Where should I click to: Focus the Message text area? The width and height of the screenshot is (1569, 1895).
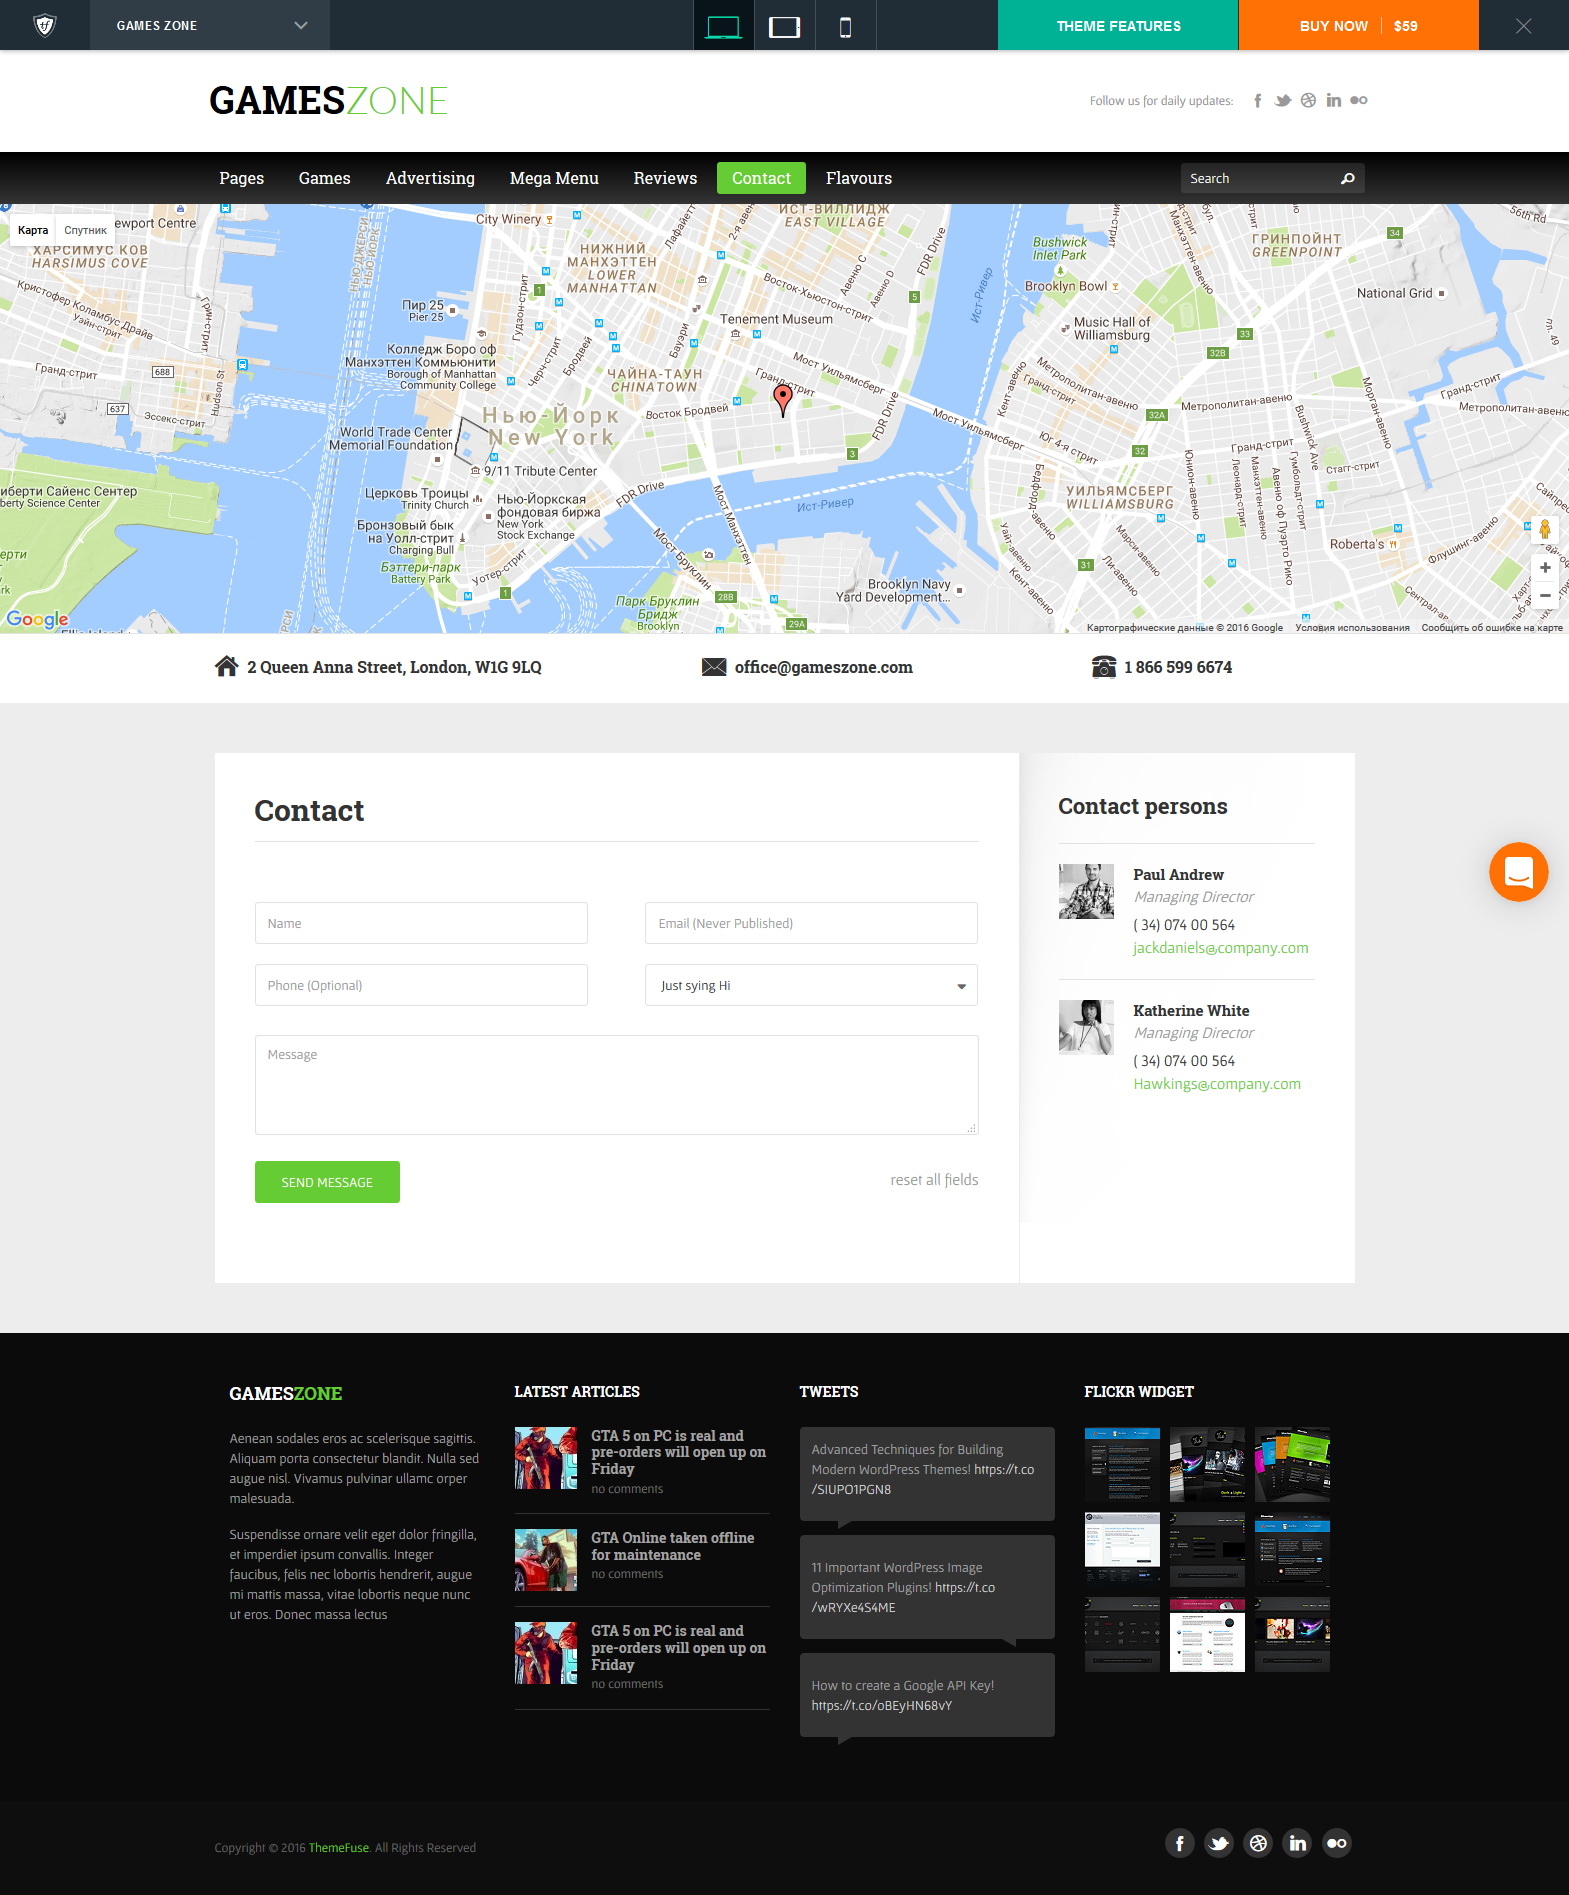[616, 1085]
